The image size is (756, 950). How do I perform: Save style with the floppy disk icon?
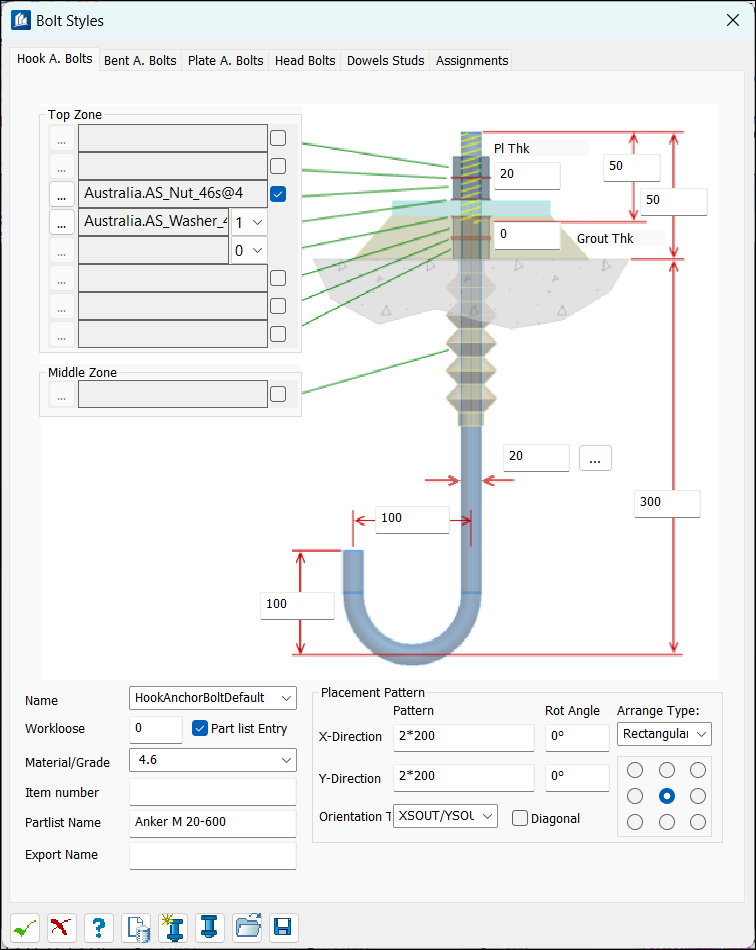[x=284, y=927]
